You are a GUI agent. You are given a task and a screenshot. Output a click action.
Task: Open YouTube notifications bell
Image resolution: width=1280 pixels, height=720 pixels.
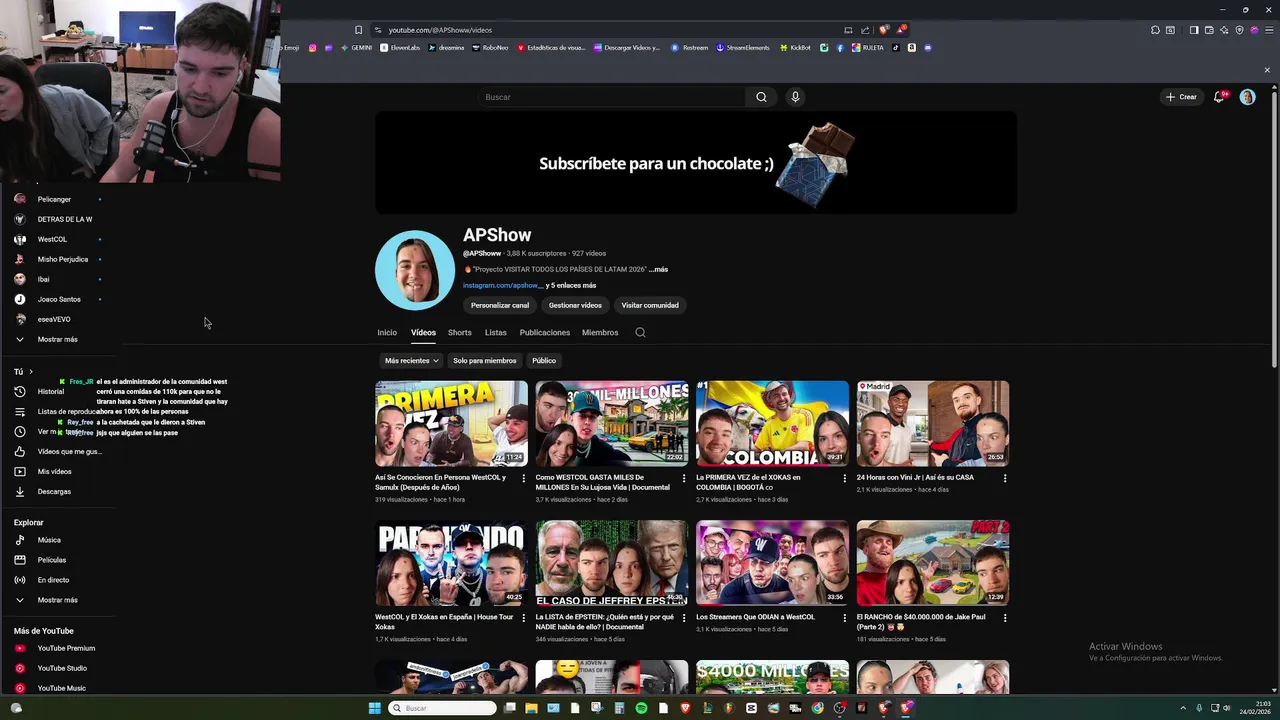click(1219, 97)
